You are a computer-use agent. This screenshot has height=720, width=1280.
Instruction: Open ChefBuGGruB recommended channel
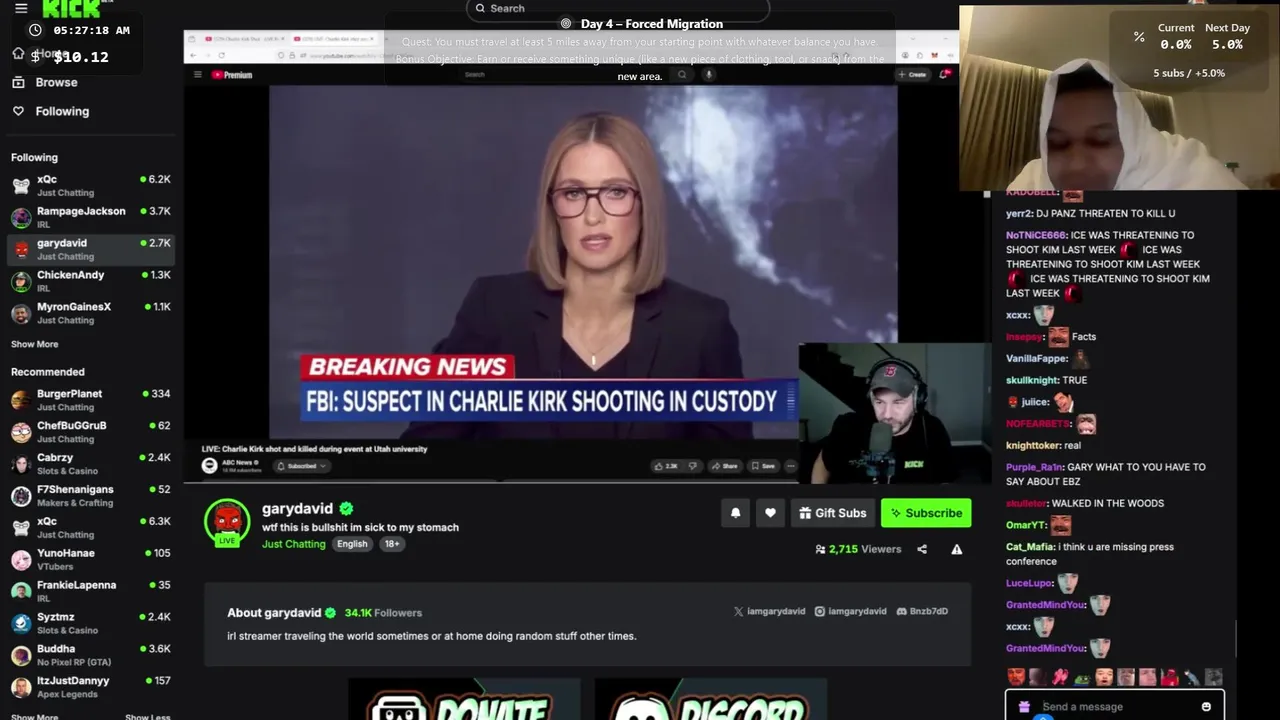(x=91, y=432)
